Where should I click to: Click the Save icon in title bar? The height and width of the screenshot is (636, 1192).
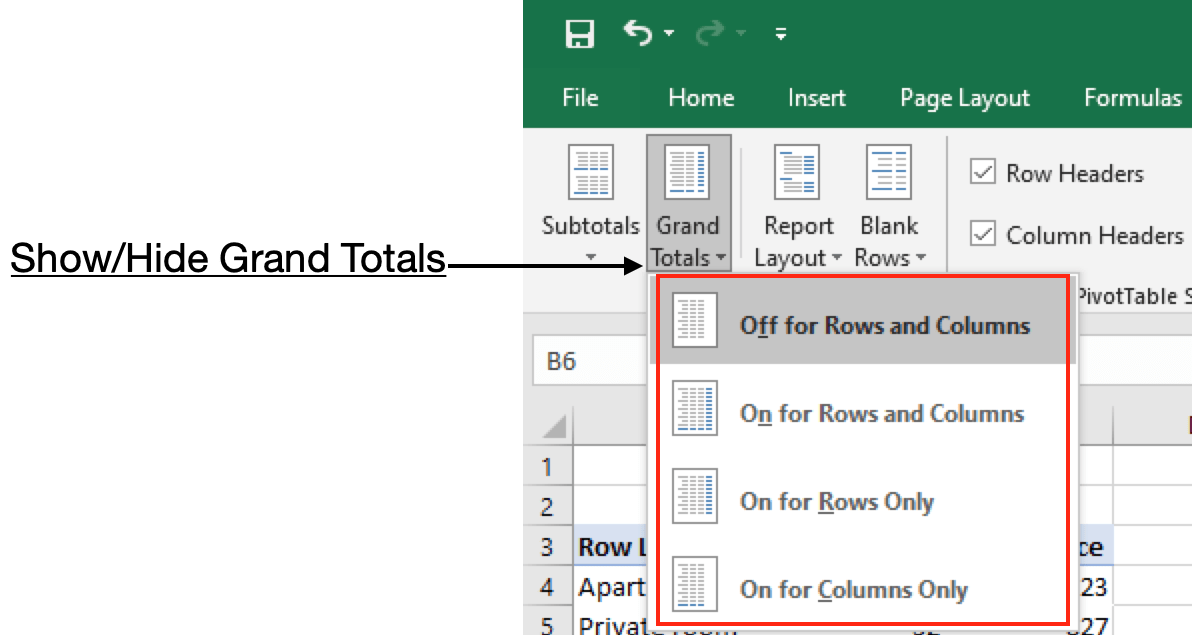tap(579, 34)
